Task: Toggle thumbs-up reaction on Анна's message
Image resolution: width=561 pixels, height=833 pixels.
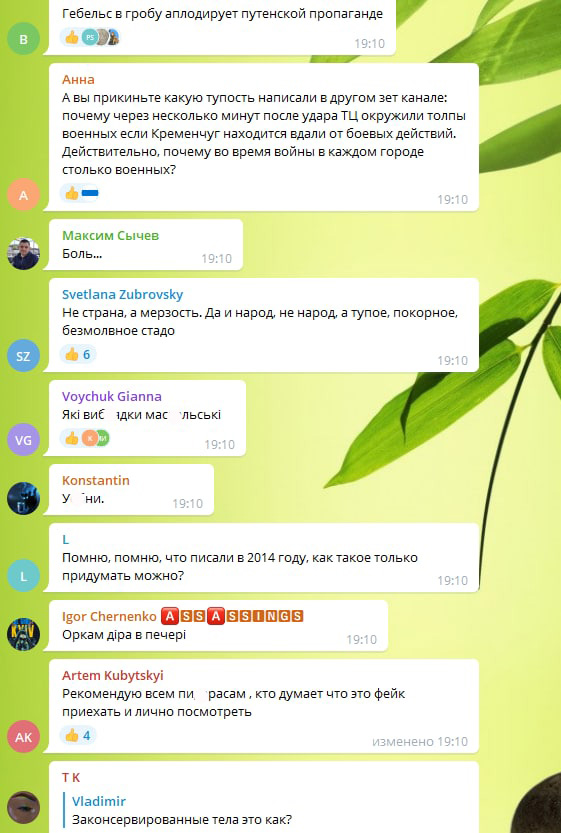Action: (x=81, y=193)
